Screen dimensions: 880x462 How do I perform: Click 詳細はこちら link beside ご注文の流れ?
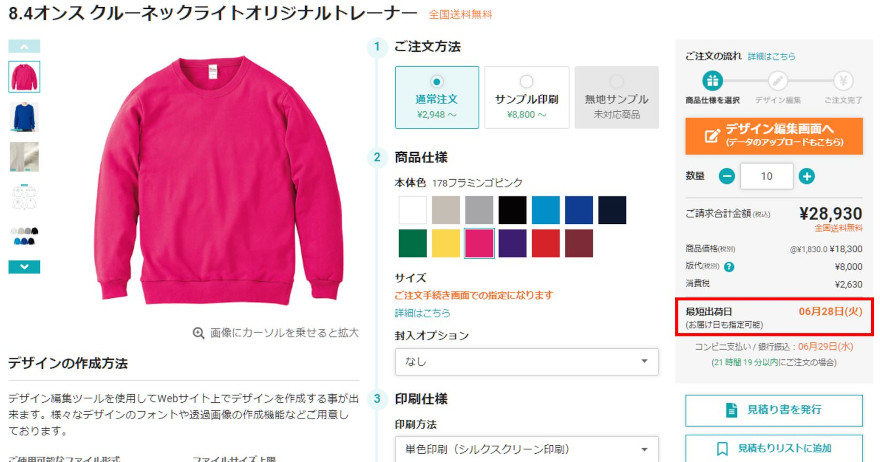[x=771, y=56]
